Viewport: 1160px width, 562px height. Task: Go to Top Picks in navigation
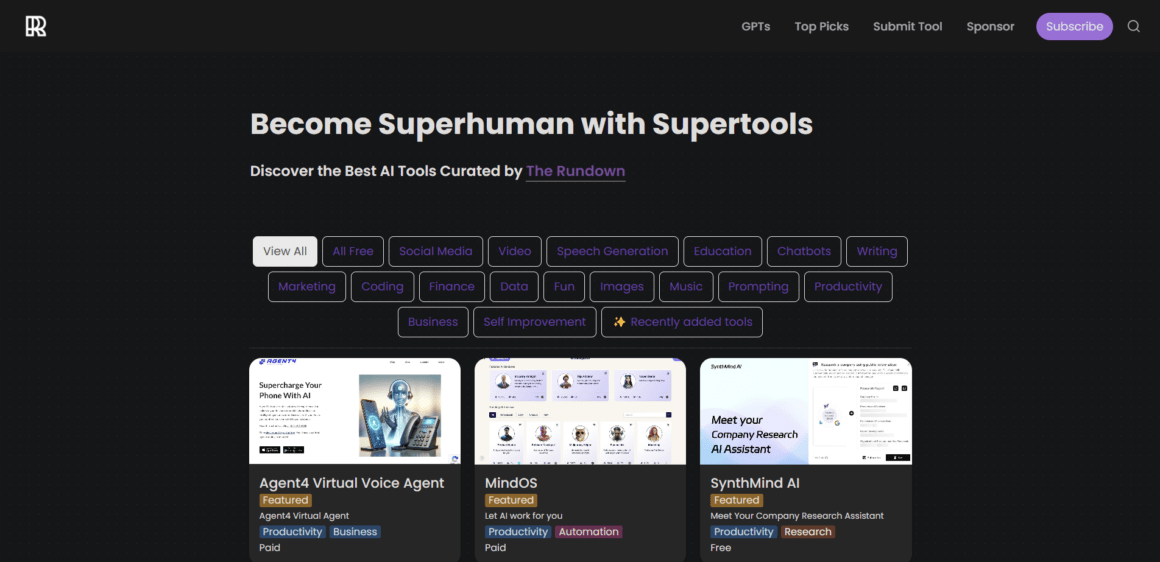coord(821,27)
